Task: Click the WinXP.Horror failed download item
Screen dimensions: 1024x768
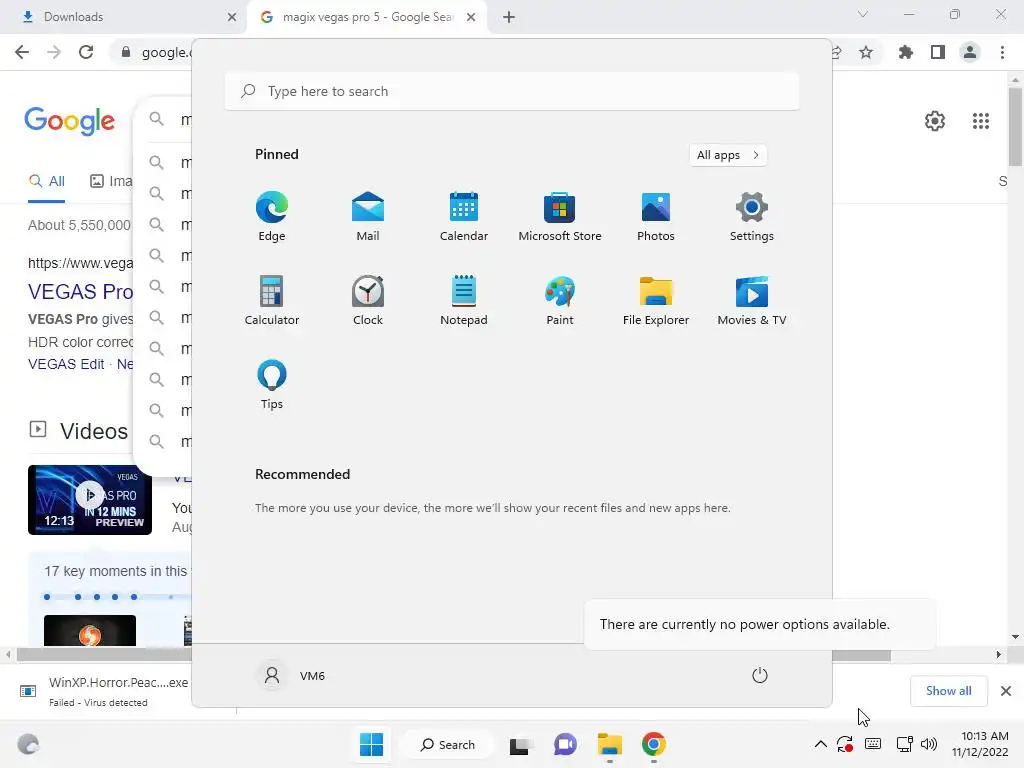Action: pos(104,691)
